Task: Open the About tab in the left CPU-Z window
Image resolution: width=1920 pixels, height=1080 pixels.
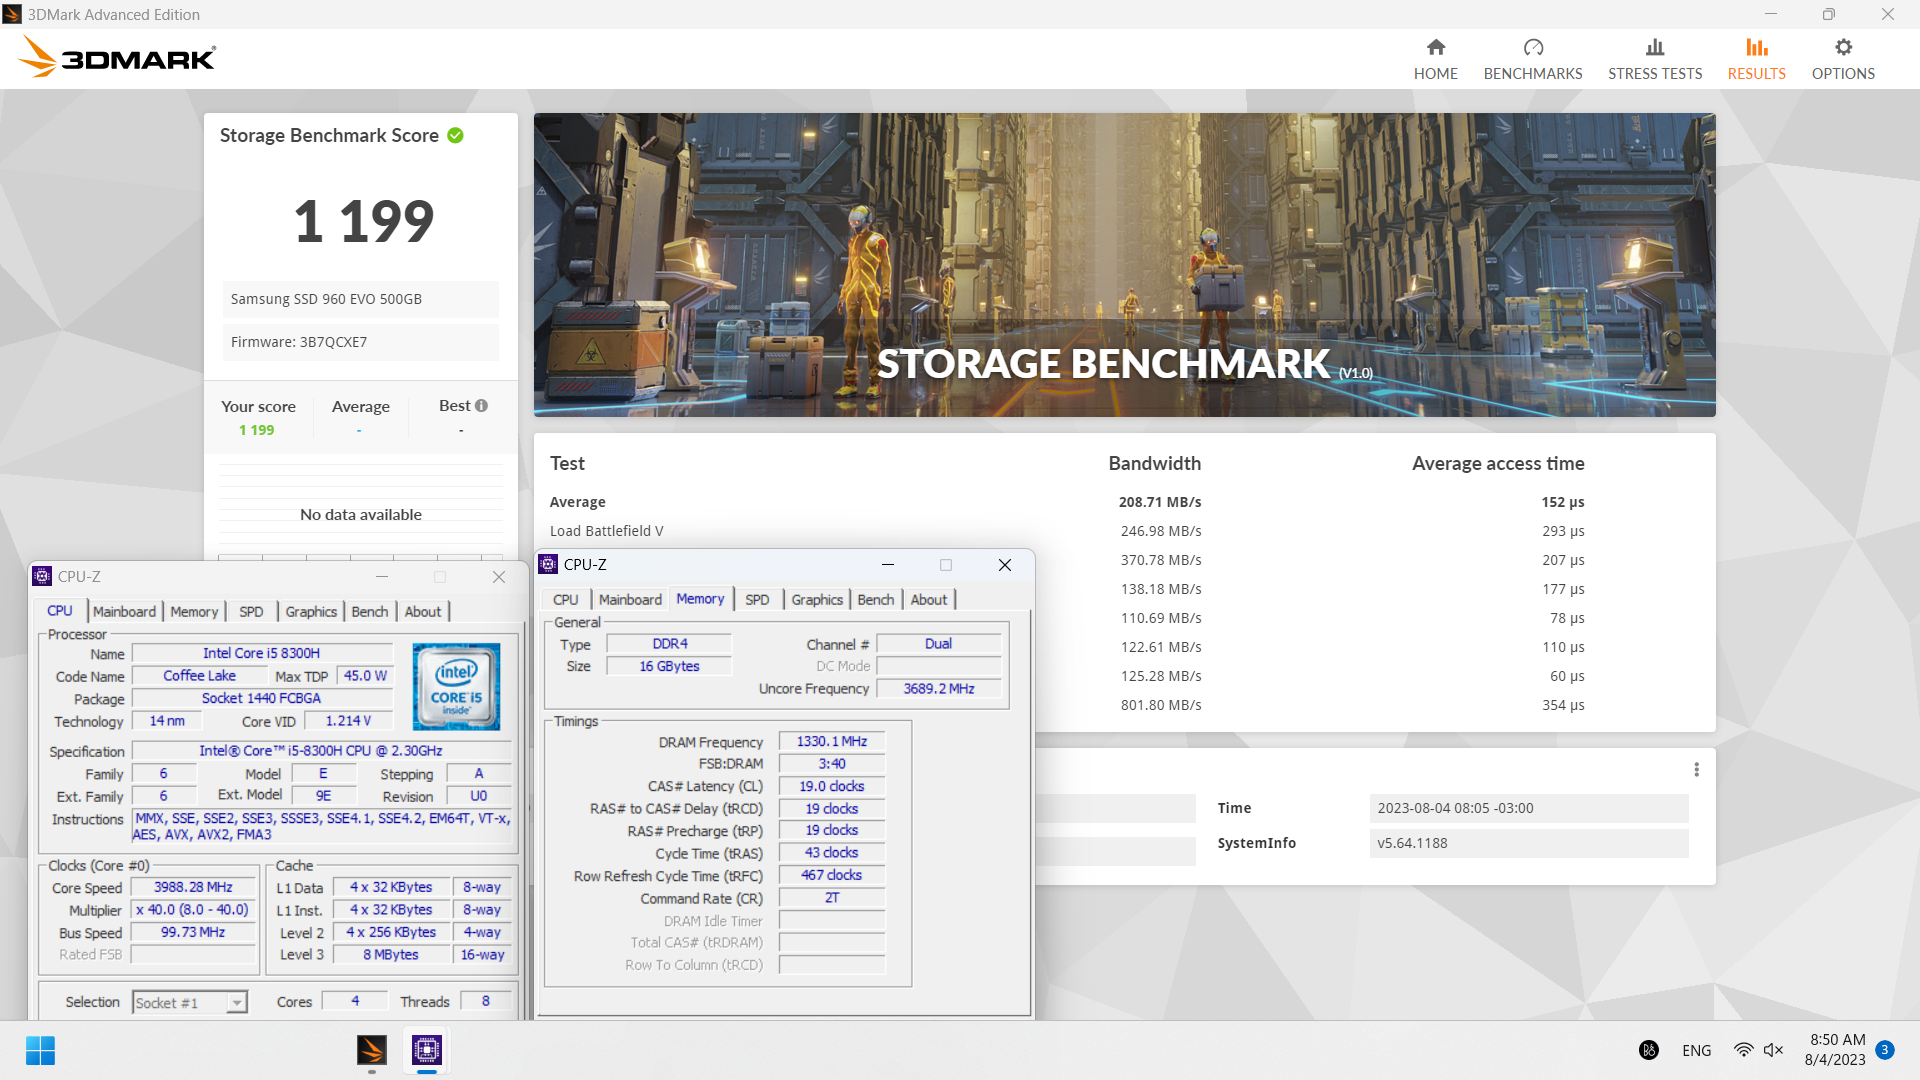Action: [423, 611]
